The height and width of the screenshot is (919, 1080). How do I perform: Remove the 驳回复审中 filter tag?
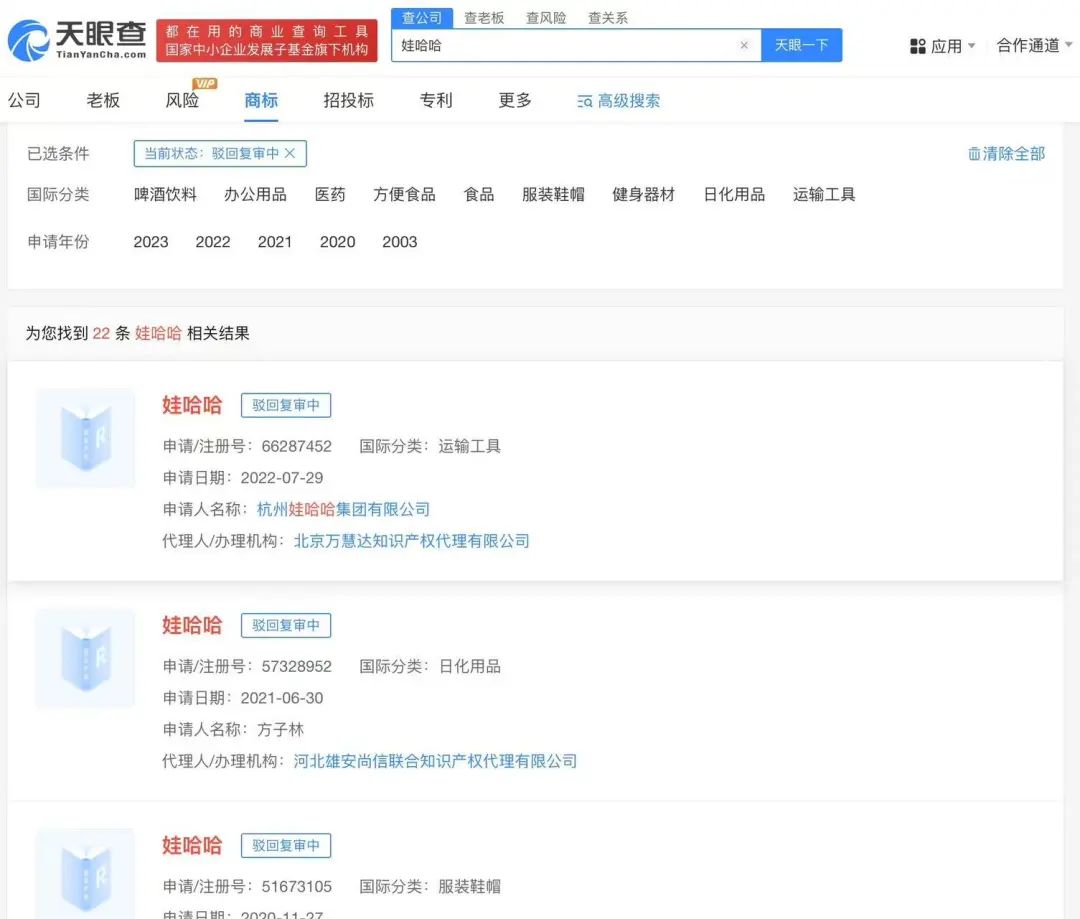[x=290, y=153]
